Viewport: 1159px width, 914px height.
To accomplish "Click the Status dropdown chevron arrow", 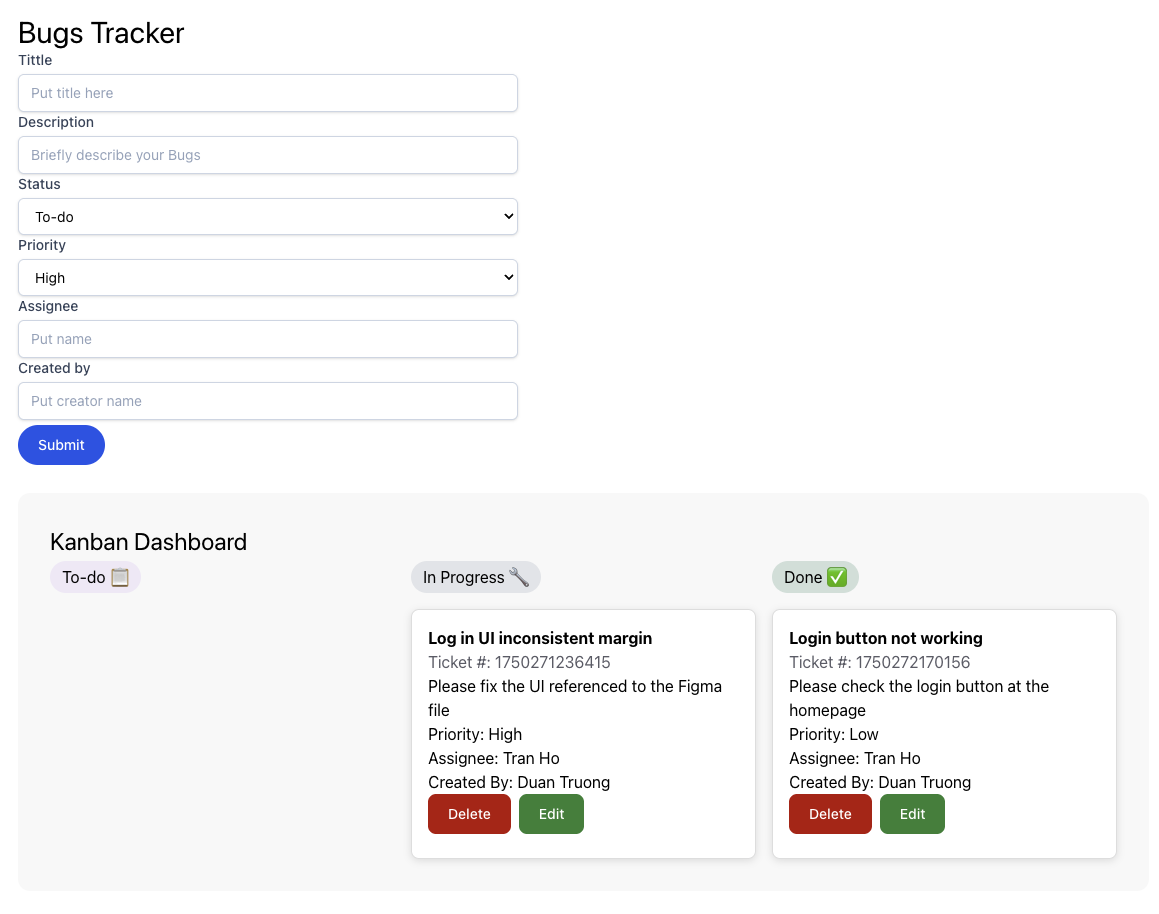I will 509,216.
